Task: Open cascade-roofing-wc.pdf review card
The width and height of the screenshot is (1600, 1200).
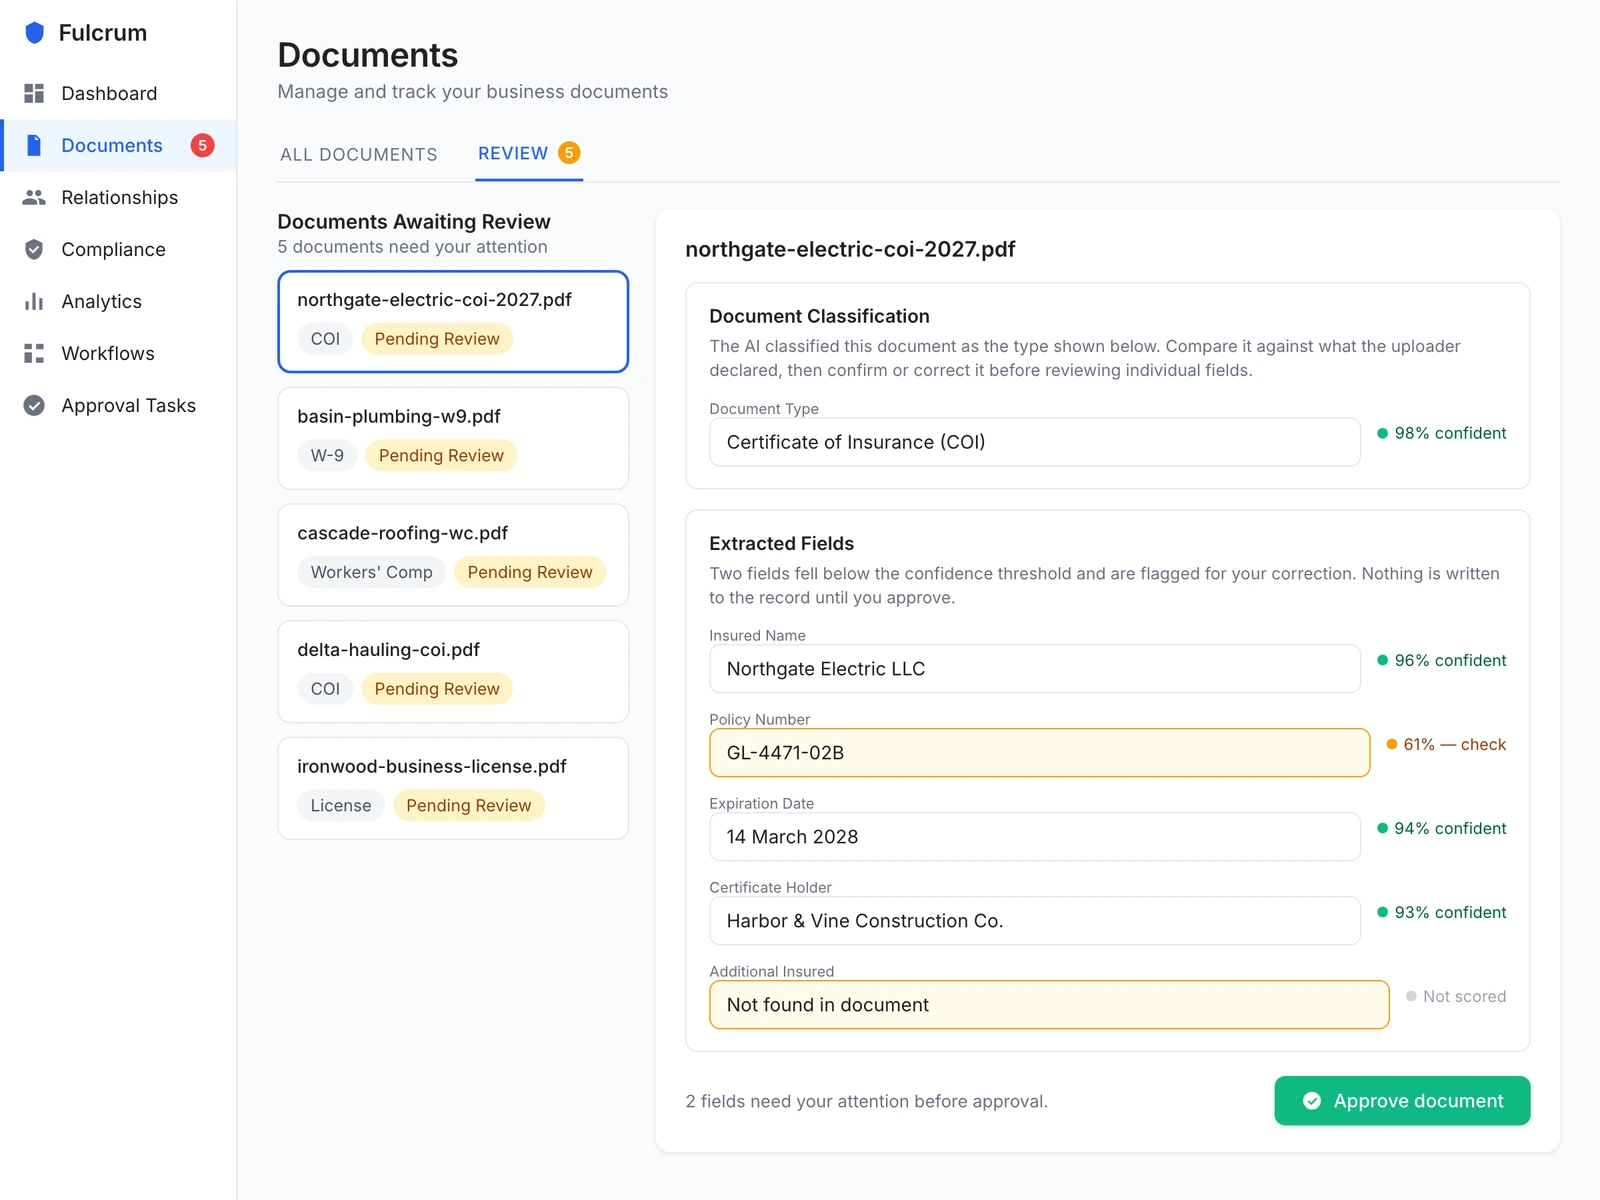Action: (453, 555)
